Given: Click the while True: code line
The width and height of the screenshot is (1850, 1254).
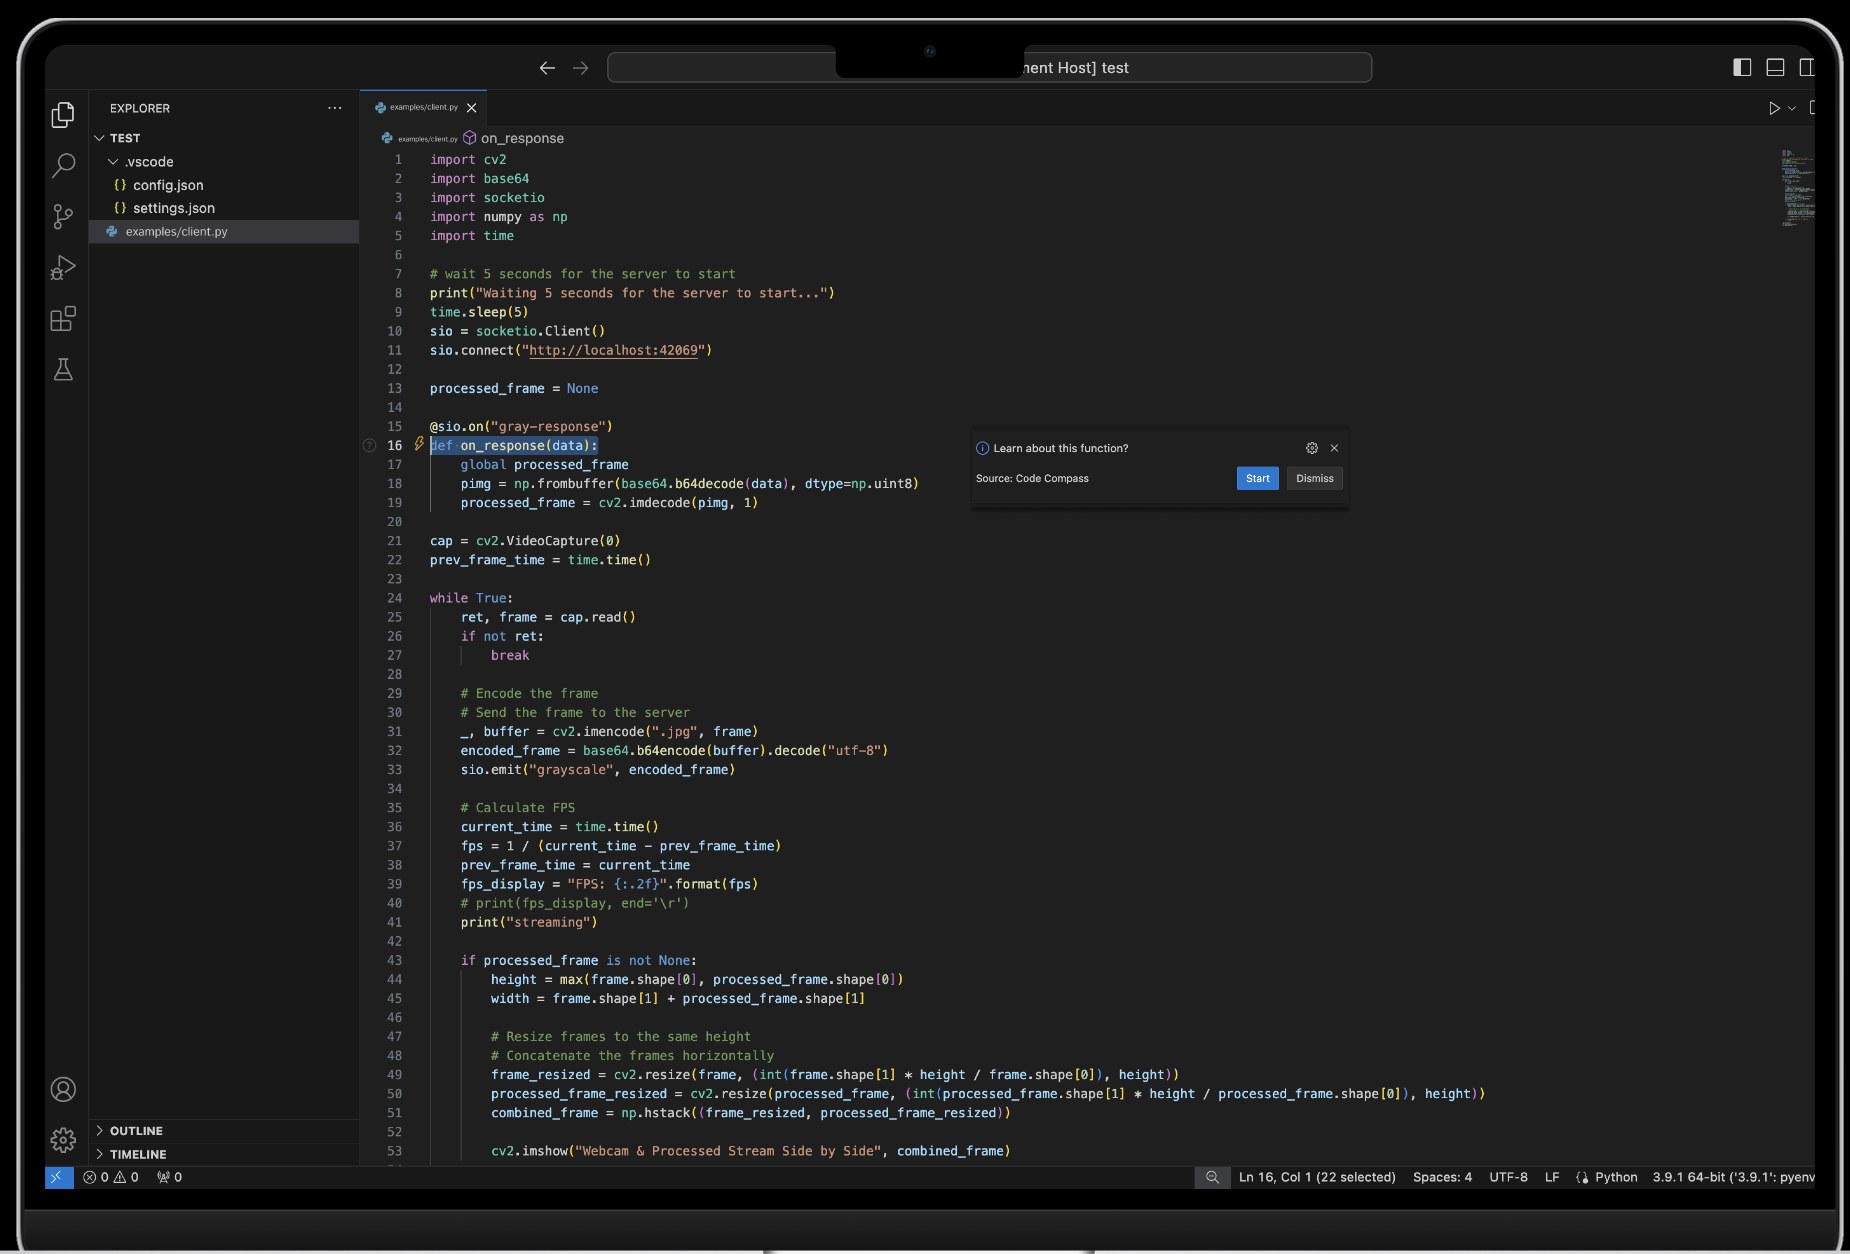Looking at the screenshot, I should [471, 598].
